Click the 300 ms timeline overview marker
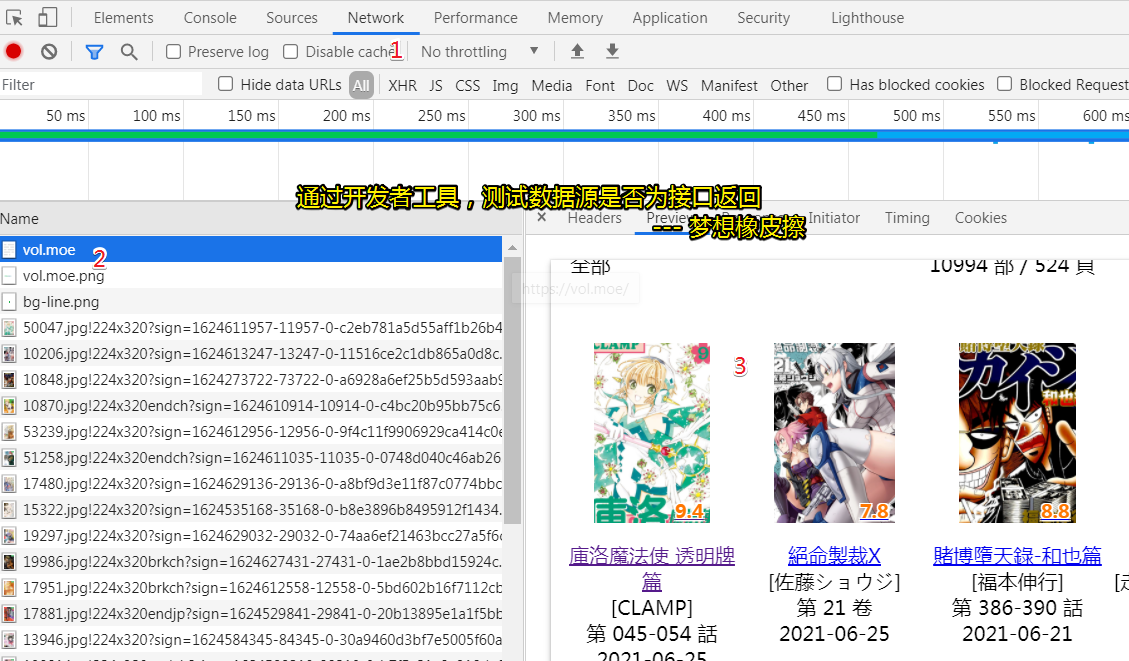Image resolution: width=1129 pixels, height=661 pixels. pyautogui.click(x=536, y=115)
